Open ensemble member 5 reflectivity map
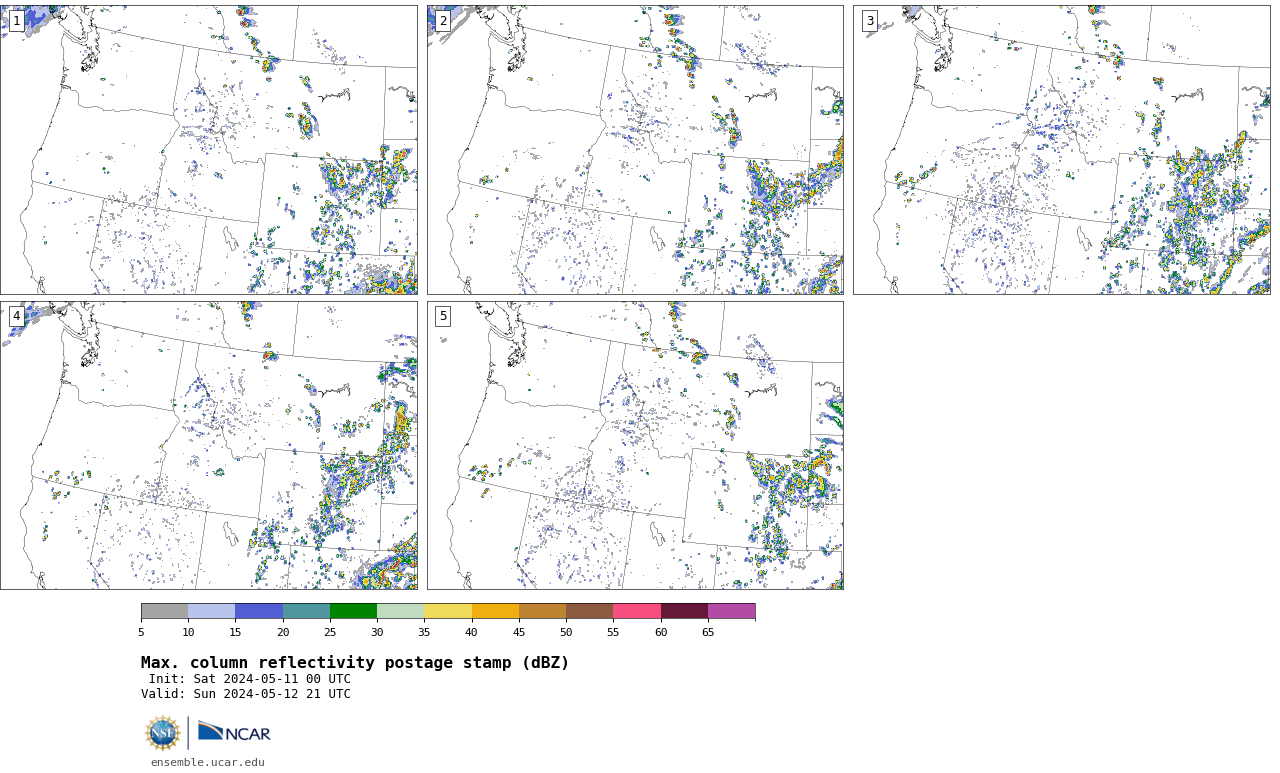1280x773 pixels. (635, 446)
